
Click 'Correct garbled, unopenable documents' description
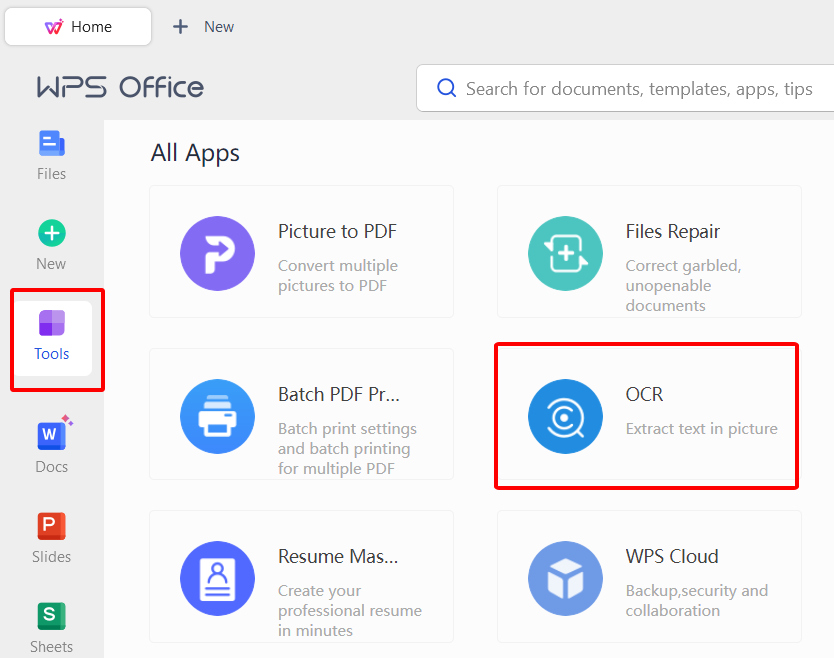click(683, 285)
